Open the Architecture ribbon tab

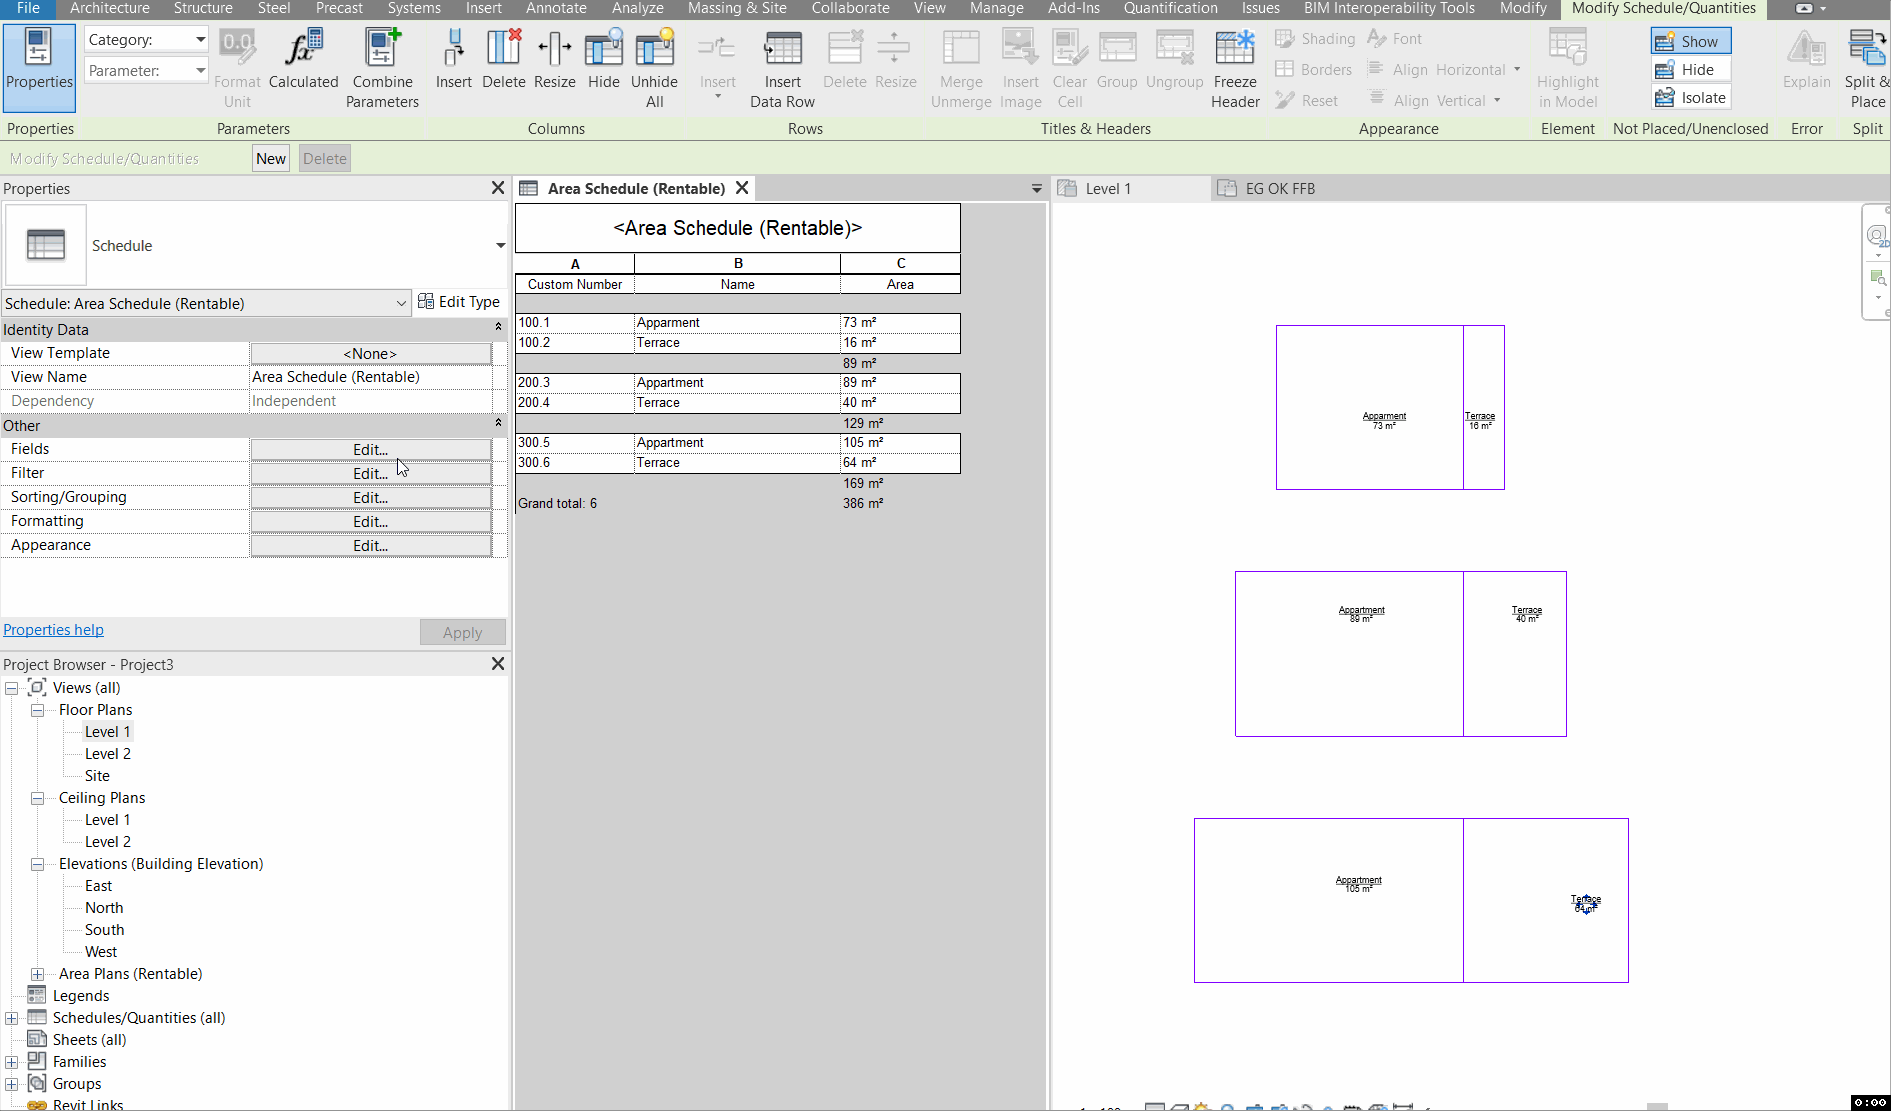tap(109, 8)
